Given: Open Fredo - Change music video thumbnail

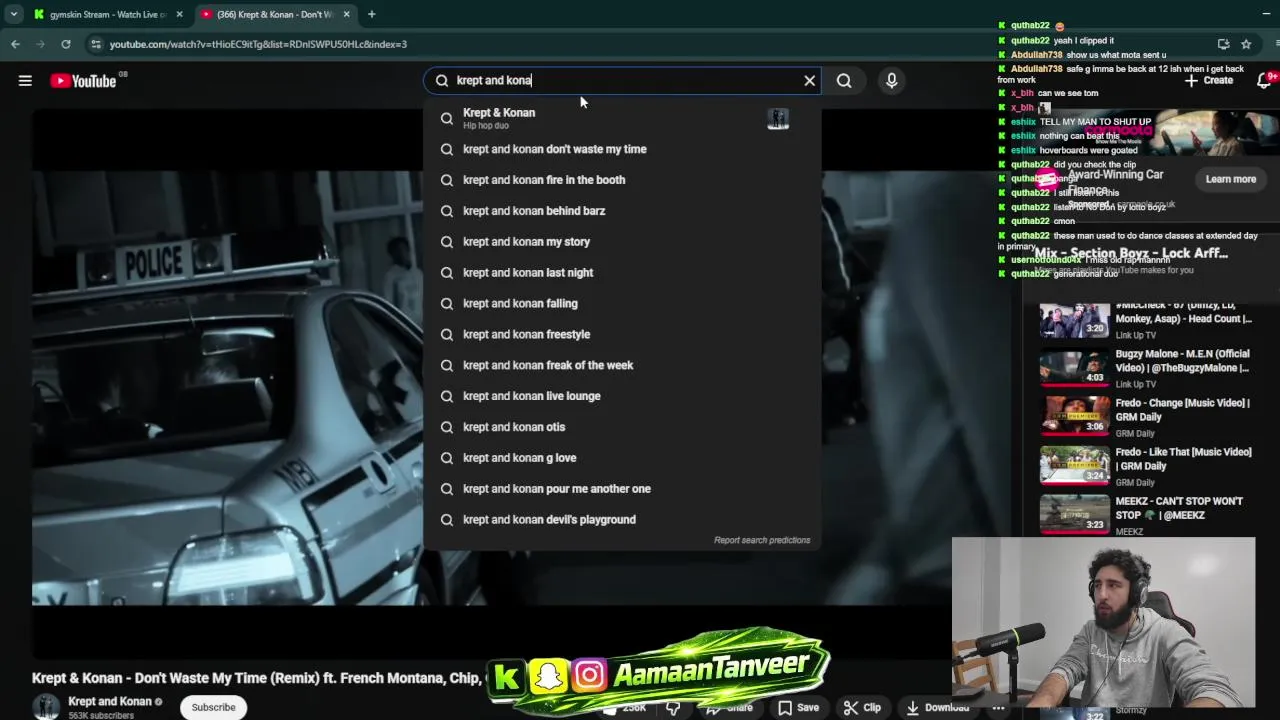Looking at the screenshot, I should pyautogui.click(x=1074, y=417).
